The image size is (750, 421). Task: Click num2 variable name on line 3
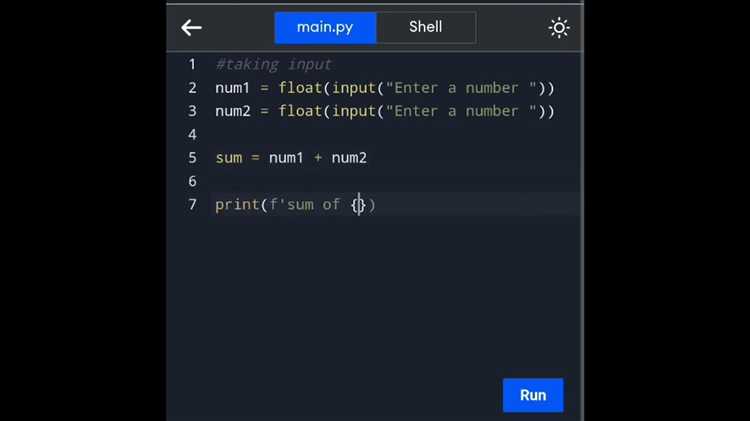(x=233, y=111)
